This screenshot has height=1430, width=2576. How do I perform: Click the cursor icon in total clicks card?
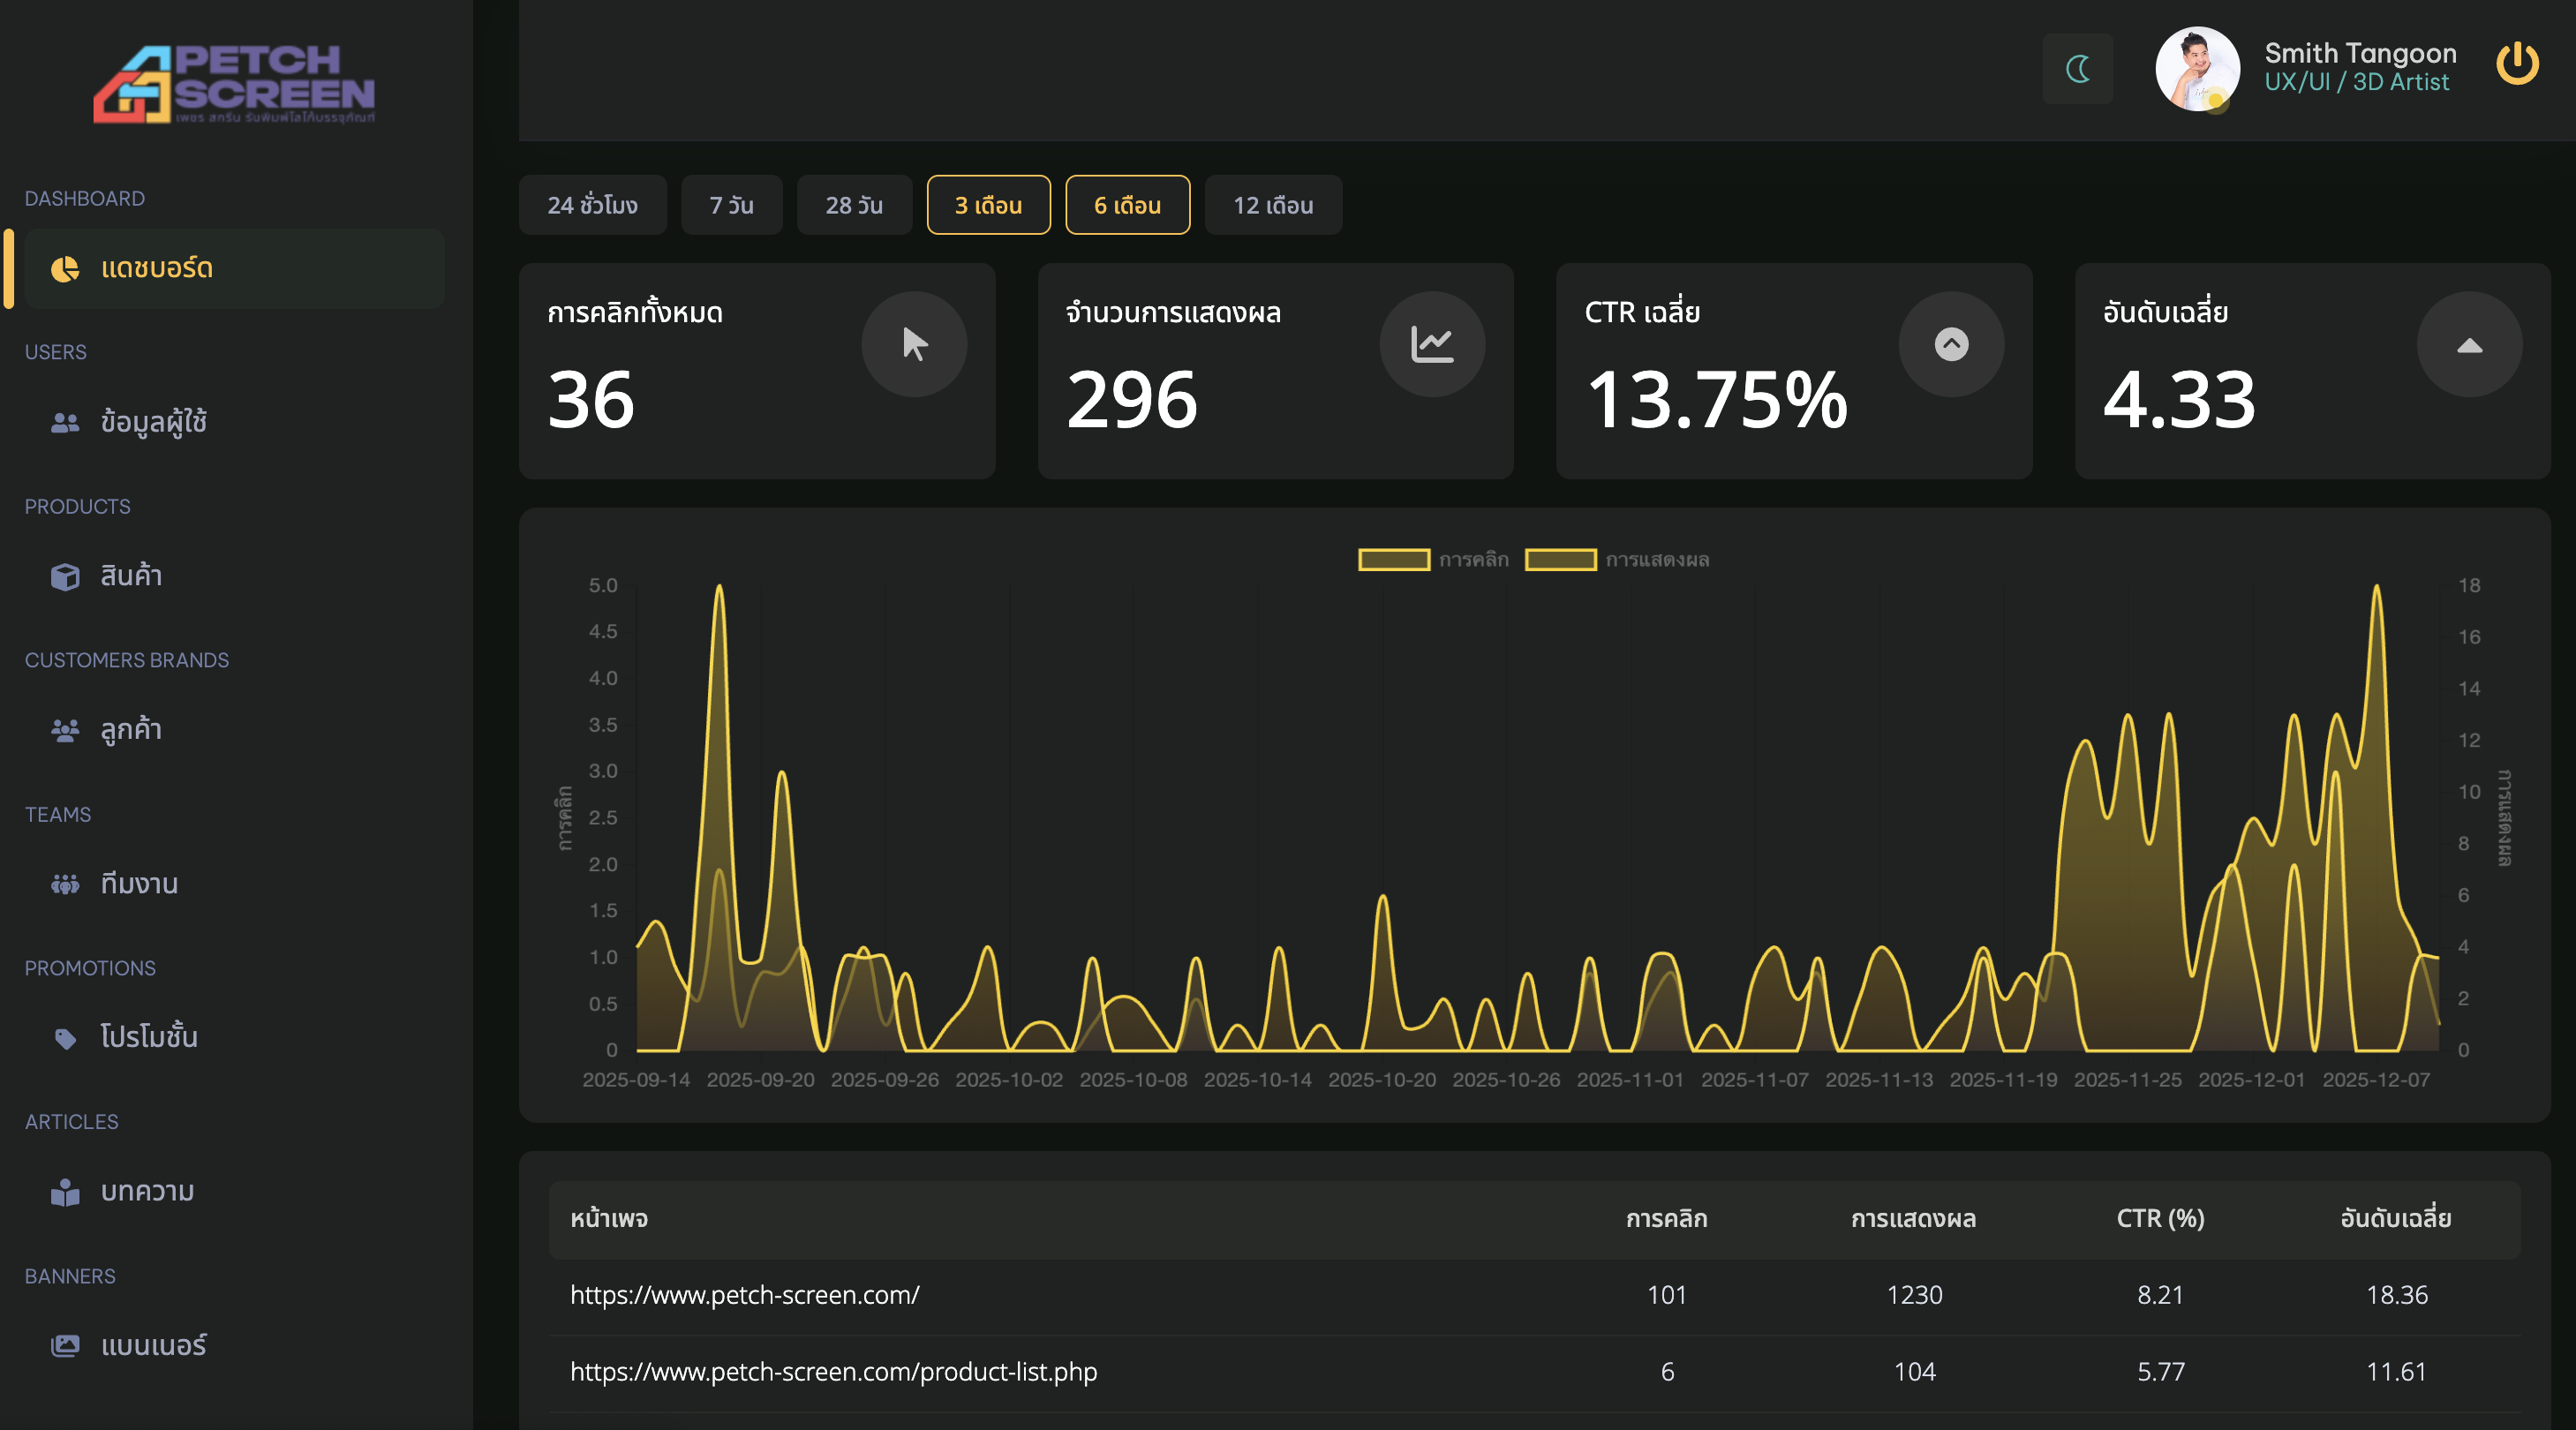click(914, 344)
